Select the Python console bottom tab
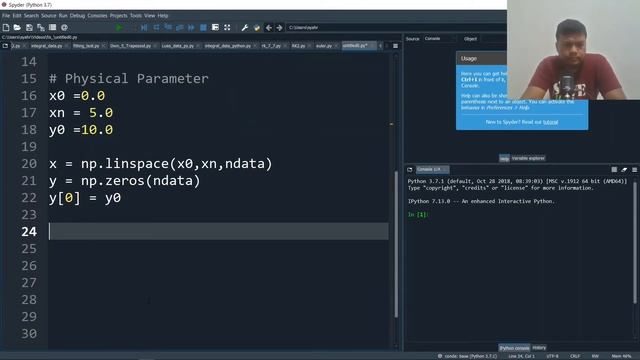Screen dimensions: 640x360 514,348
